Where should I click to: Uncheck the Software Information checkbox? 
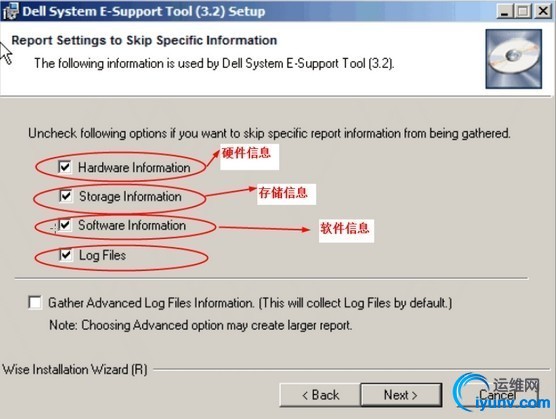65,225
